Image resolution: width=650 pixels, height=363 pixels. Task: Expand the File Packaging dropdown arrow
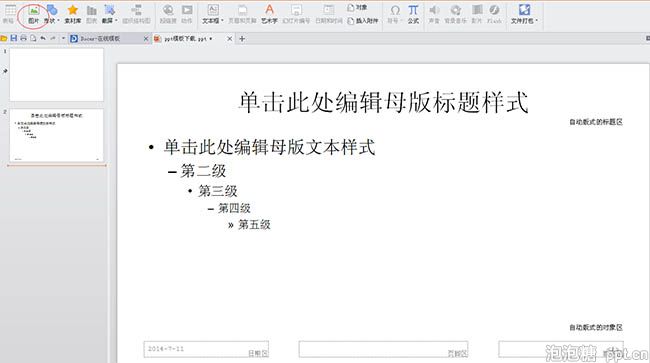[536, 21]
